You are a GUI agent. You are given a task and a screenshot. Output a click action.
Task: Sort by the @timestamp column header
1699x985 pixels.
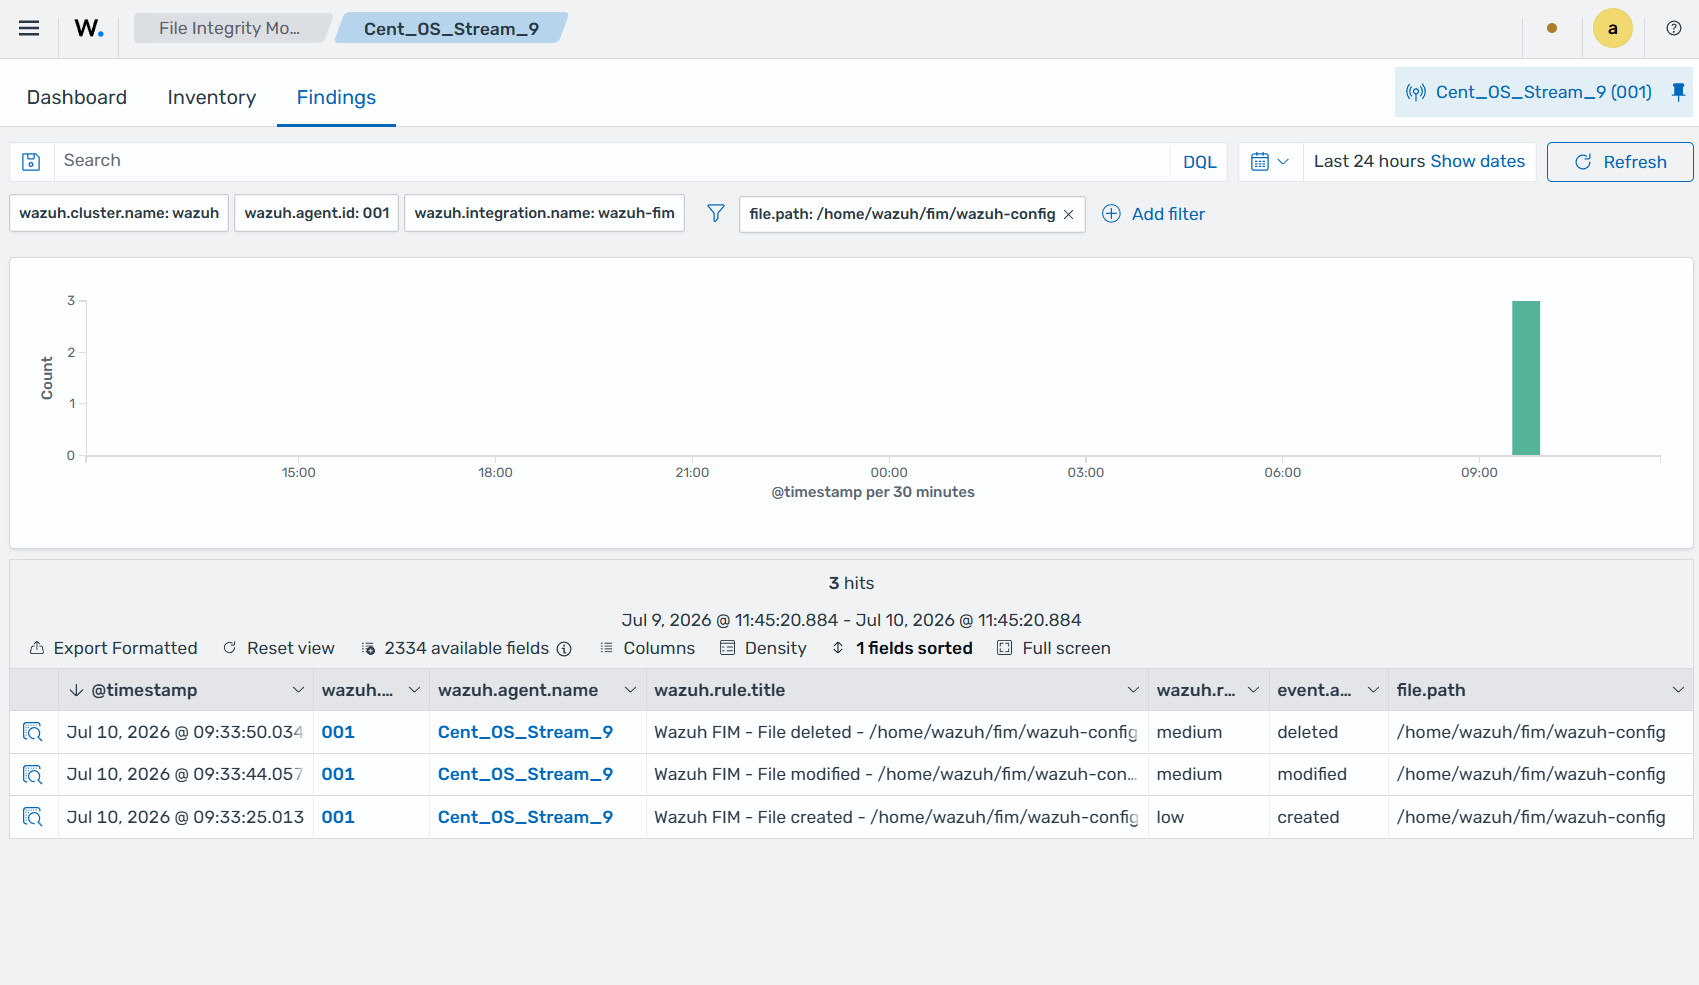coord(144,690)
